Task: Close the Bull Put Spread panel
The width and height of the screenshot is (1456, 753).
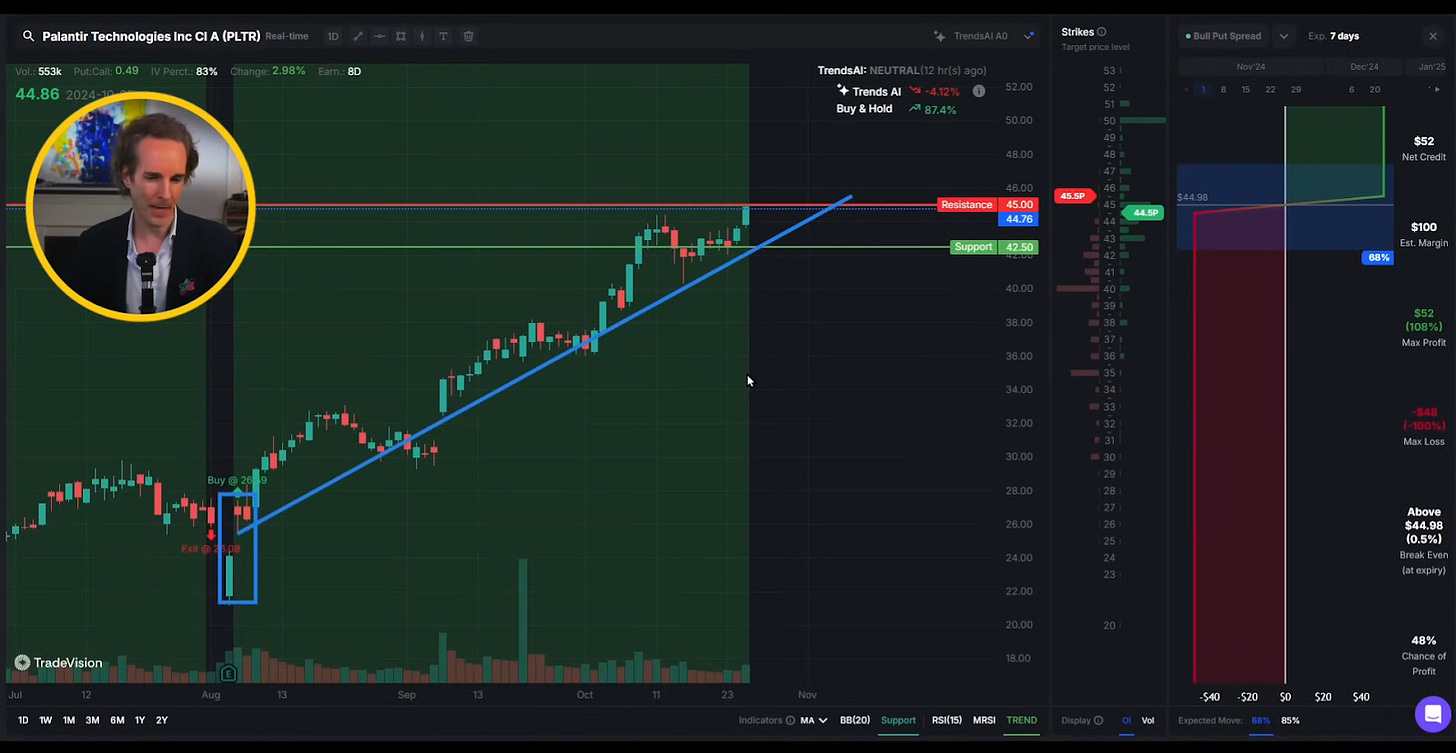Action: click(x=1432, y=36)
